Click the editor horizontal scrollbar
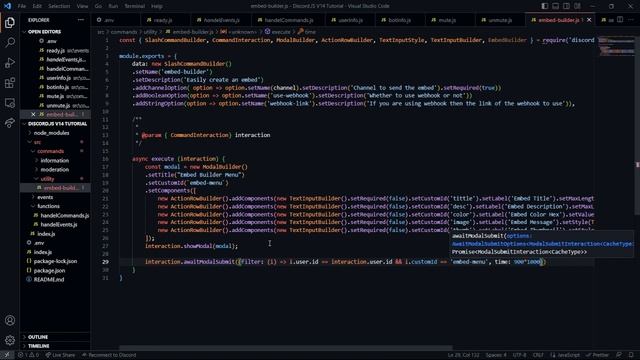Screen dimensions: 640x360 coord(286,348)
